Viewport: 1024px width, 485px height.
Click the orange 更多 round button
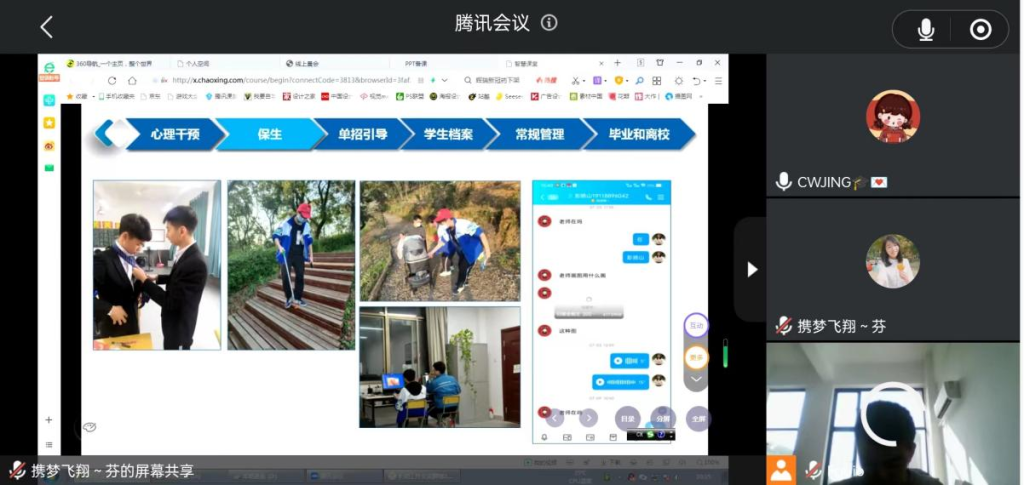696,357
